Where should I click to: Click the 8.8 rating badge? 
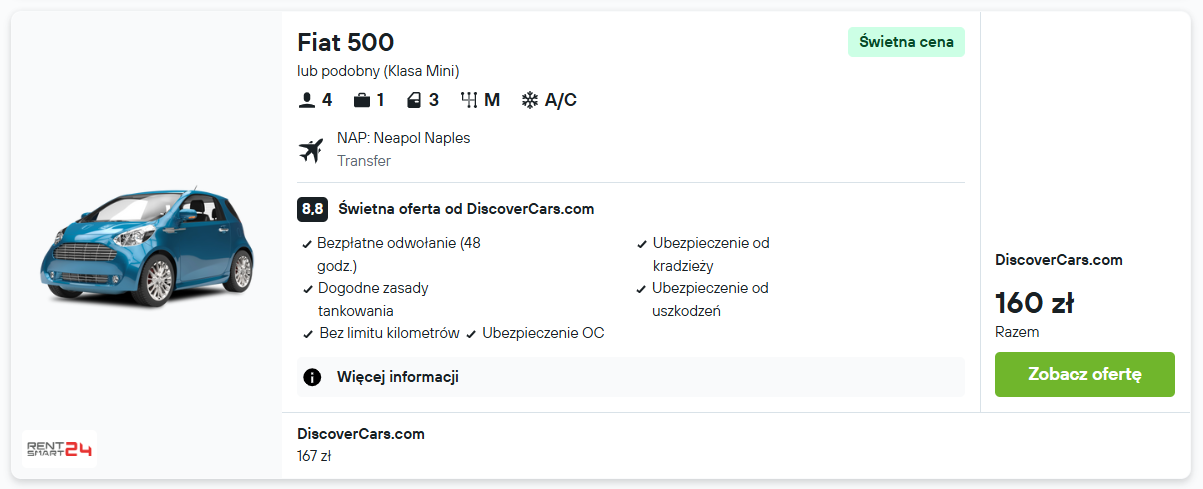point(312,209)
